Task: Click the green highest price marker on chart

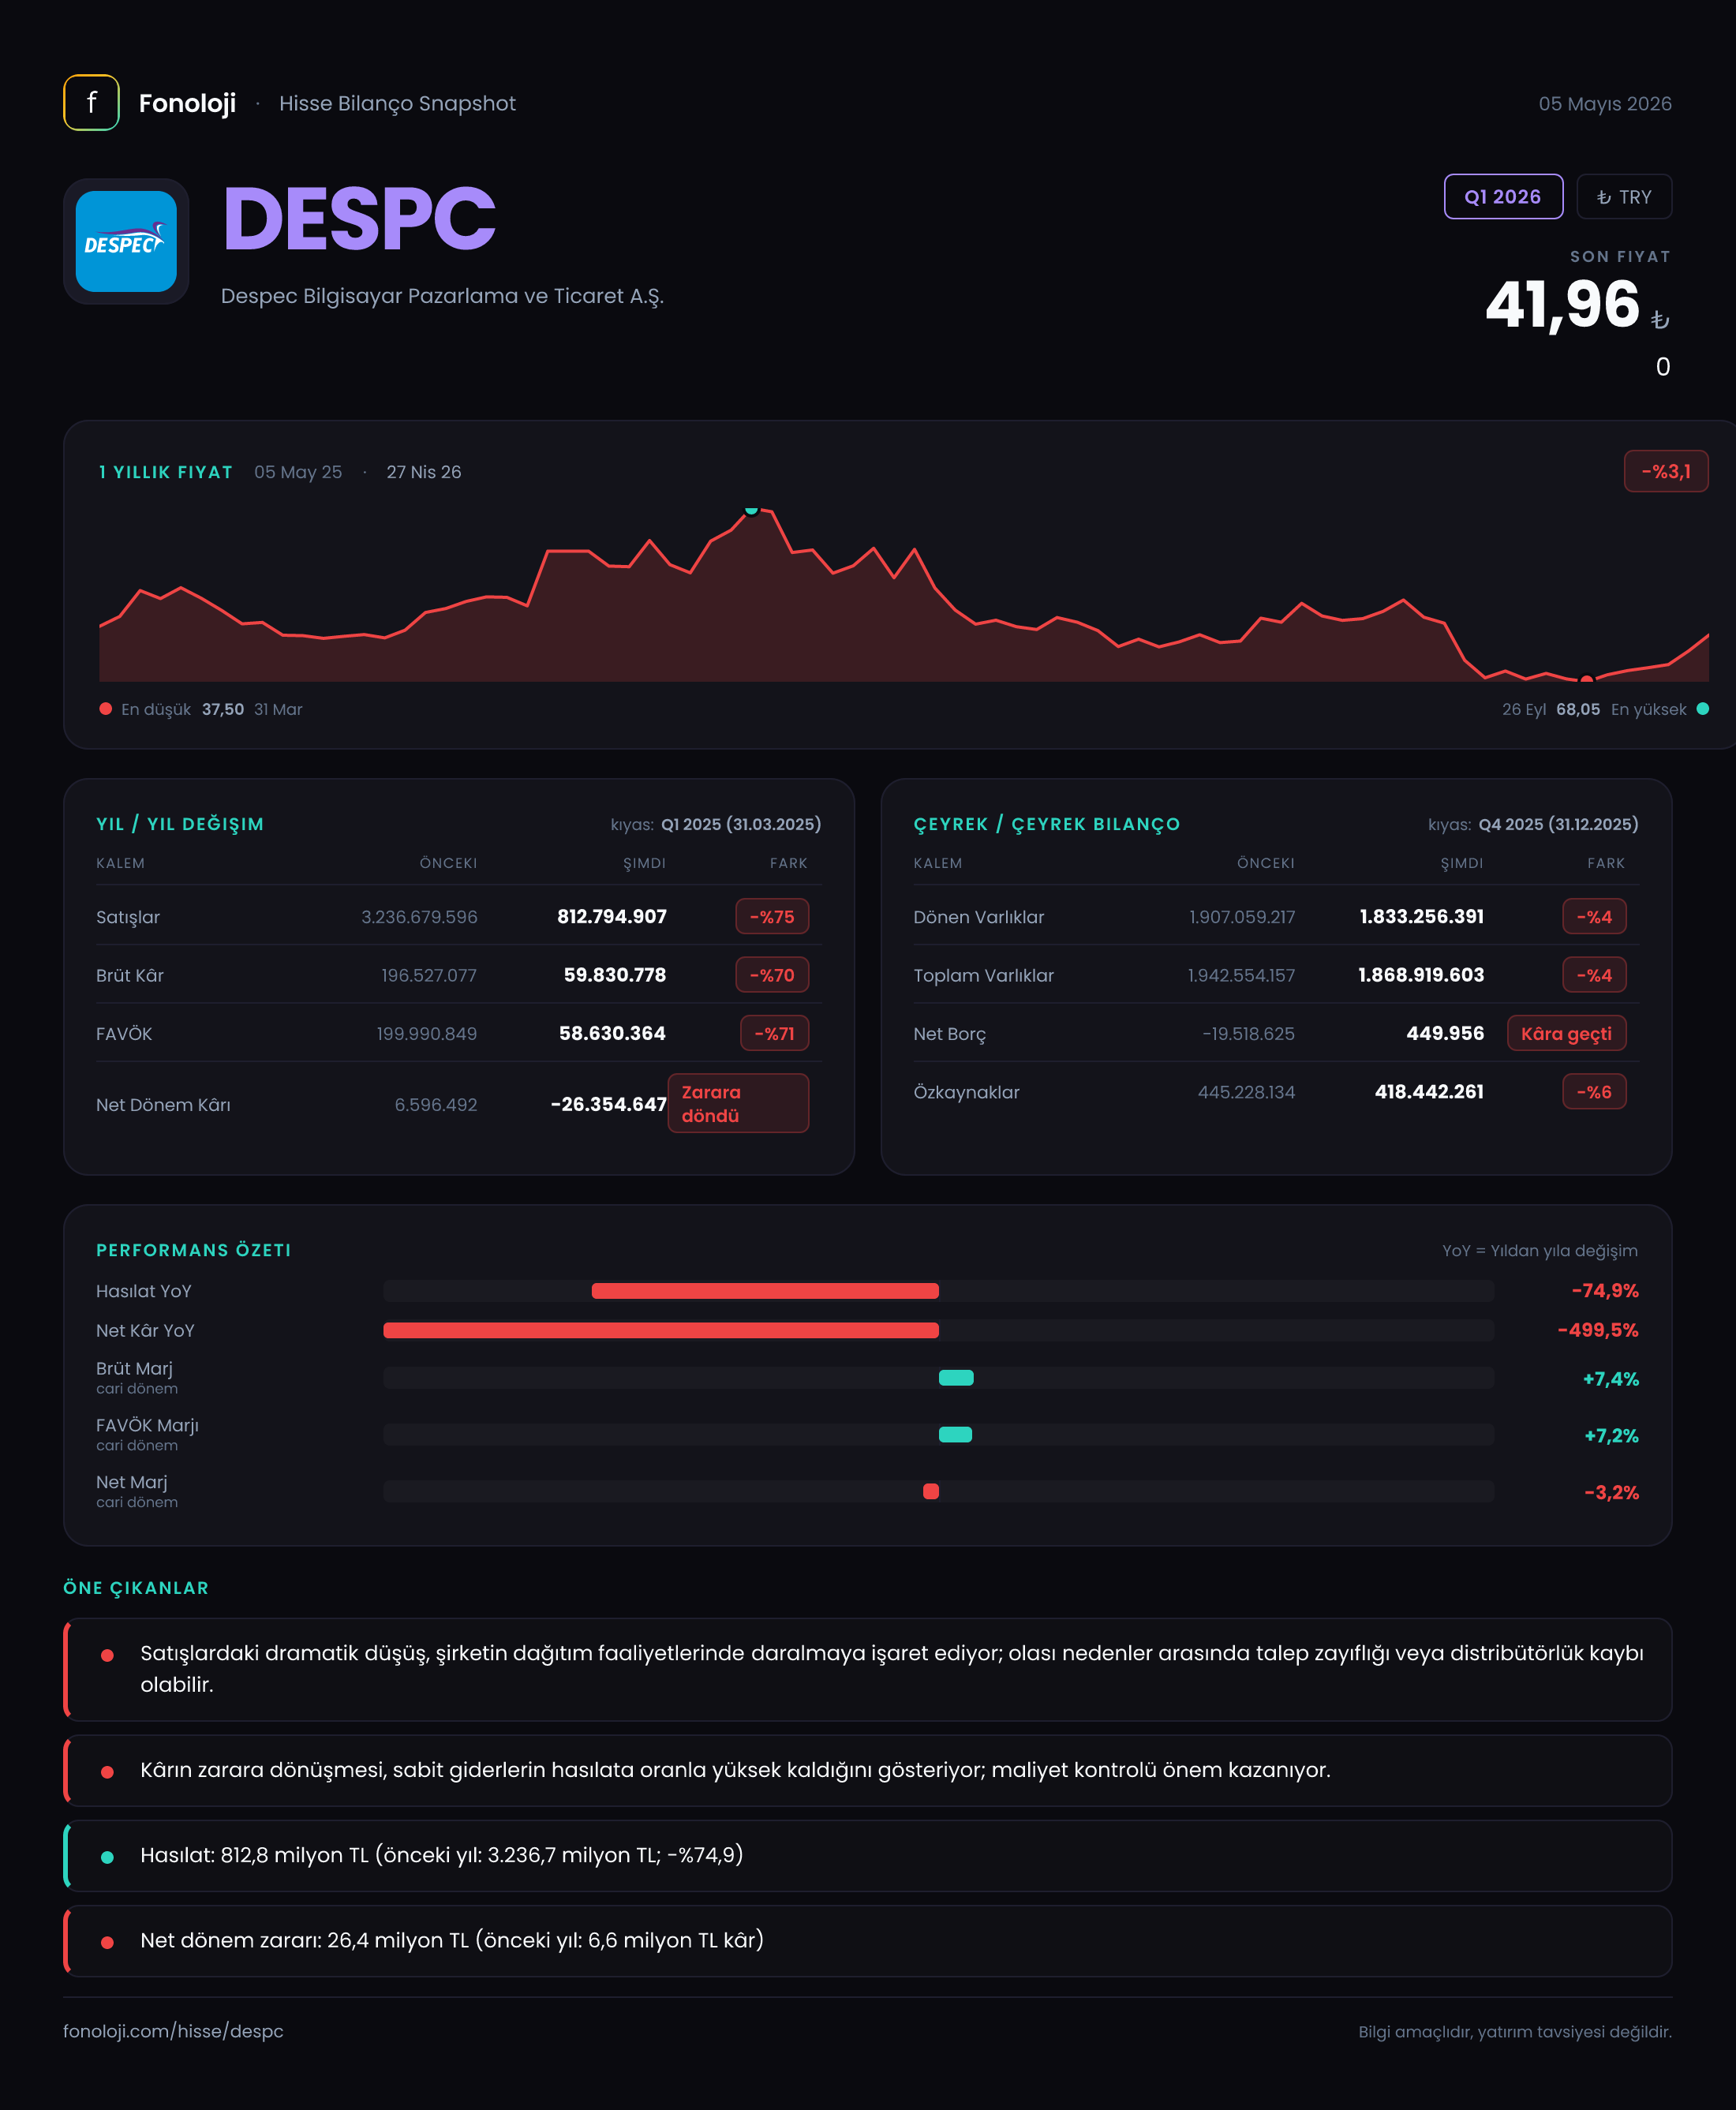Action: (x=751, y=510)
